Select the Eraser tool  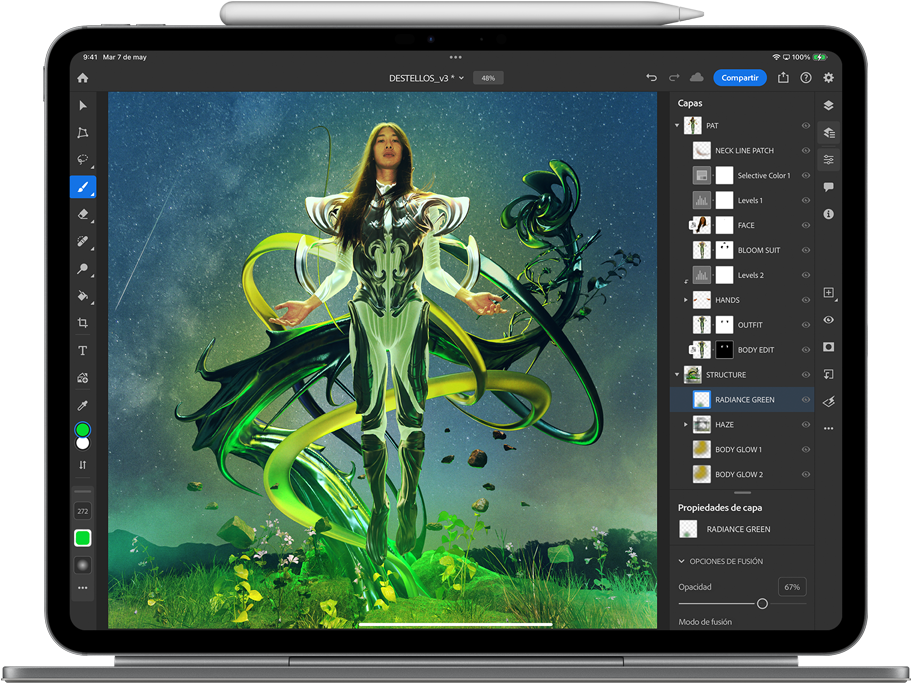pos(83,214)
